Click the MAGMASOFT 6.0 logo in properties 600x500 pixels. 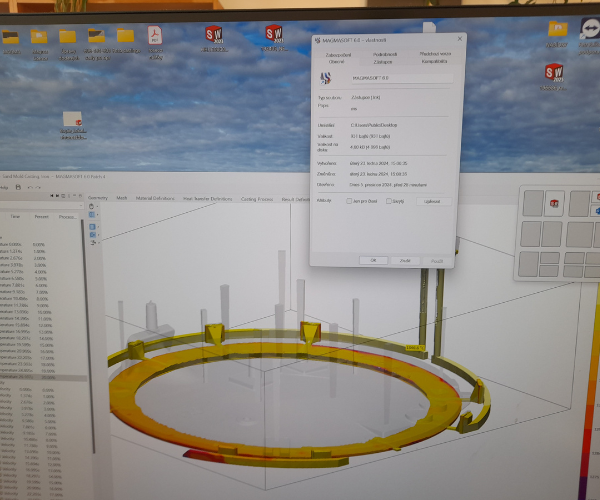(x=325, y=78)
